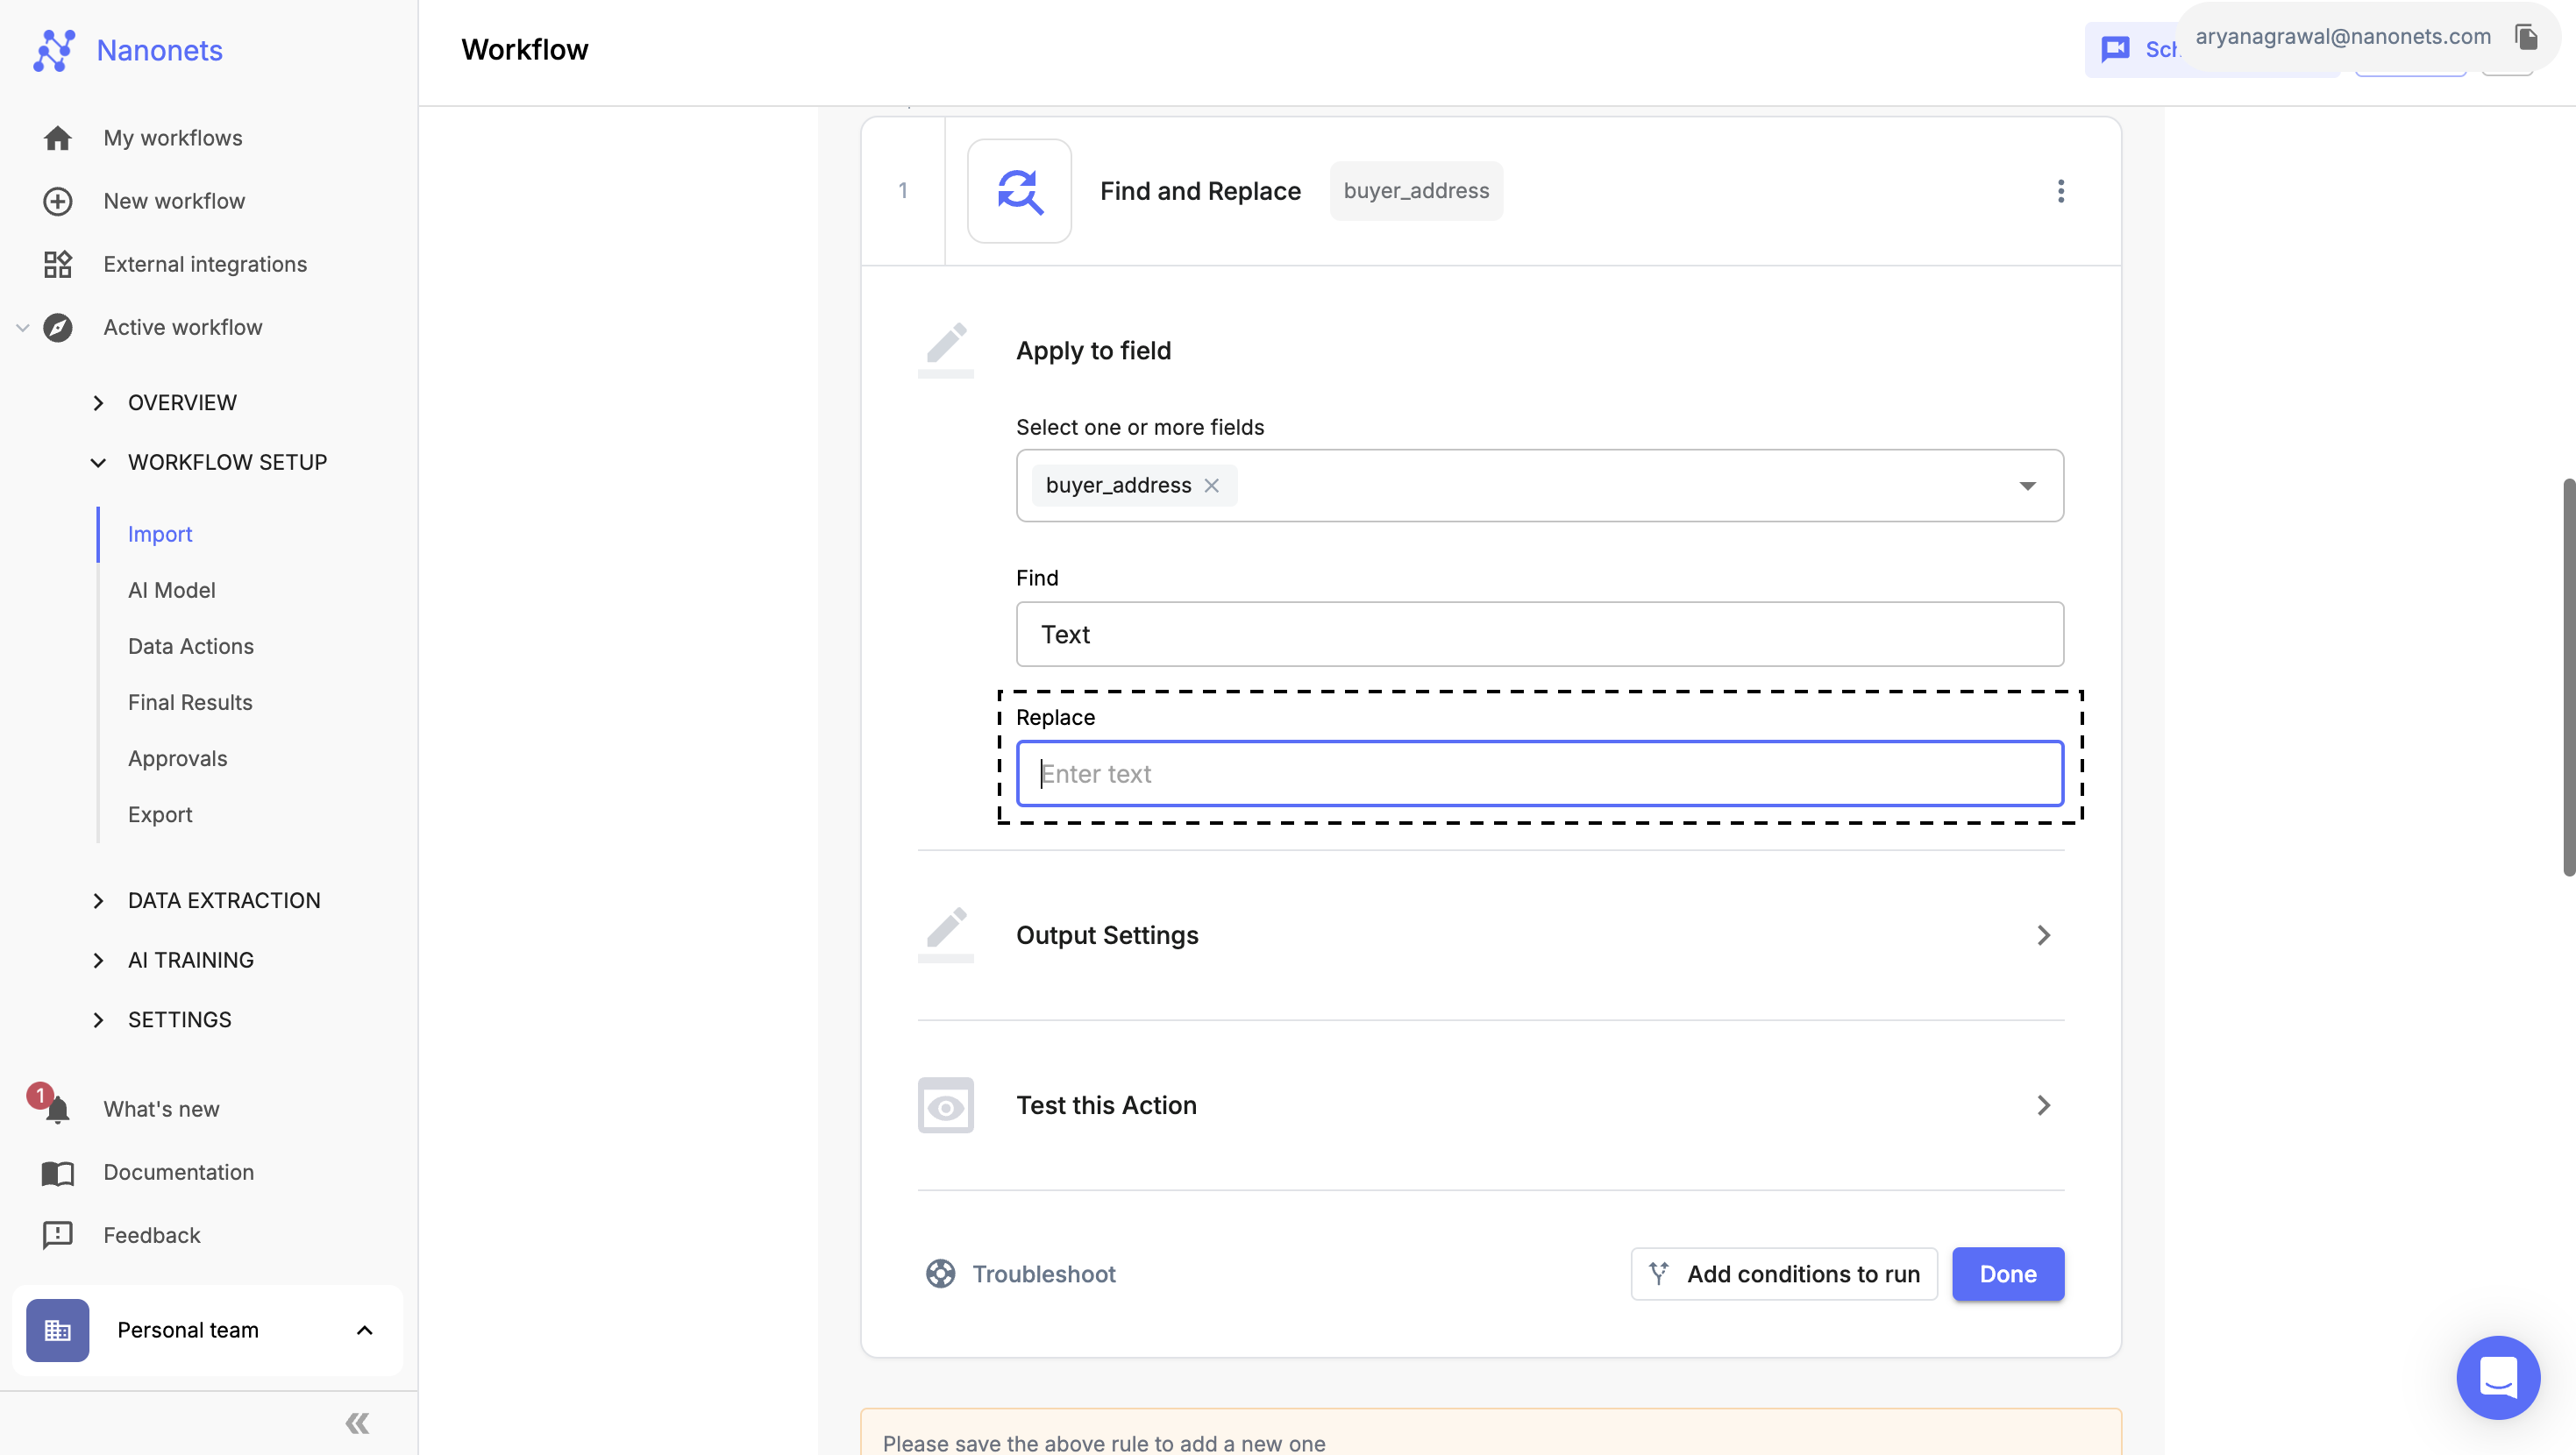Viewport: 2576px width, 1455px height.
Task: Remove buyer_address tag with X button
Action: tap(1212, 486)
